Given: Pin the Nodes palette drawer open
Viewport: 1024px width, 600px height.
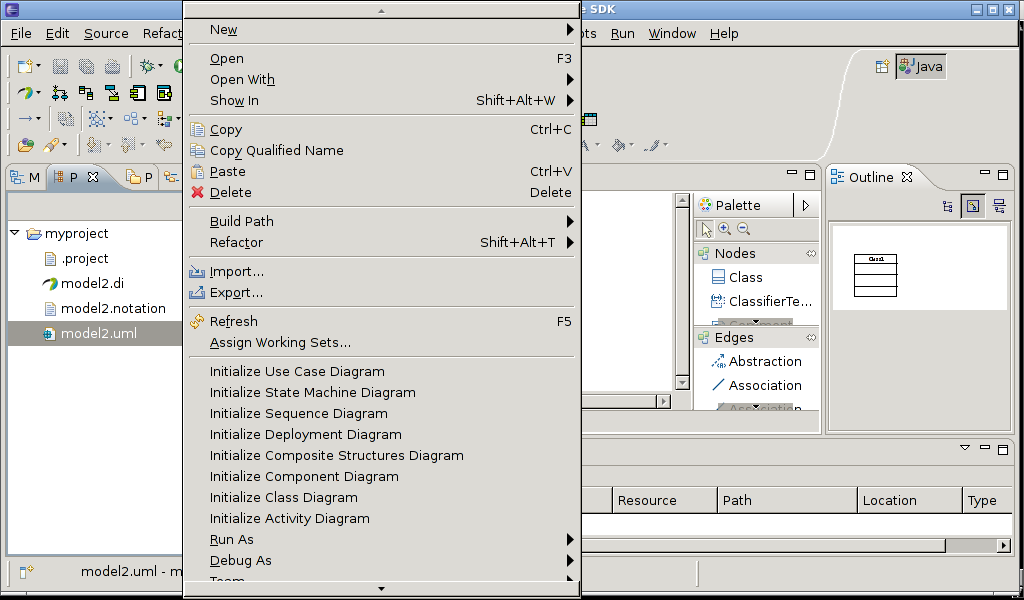Looking at the screenshot, I should click(x=811, y=254).
